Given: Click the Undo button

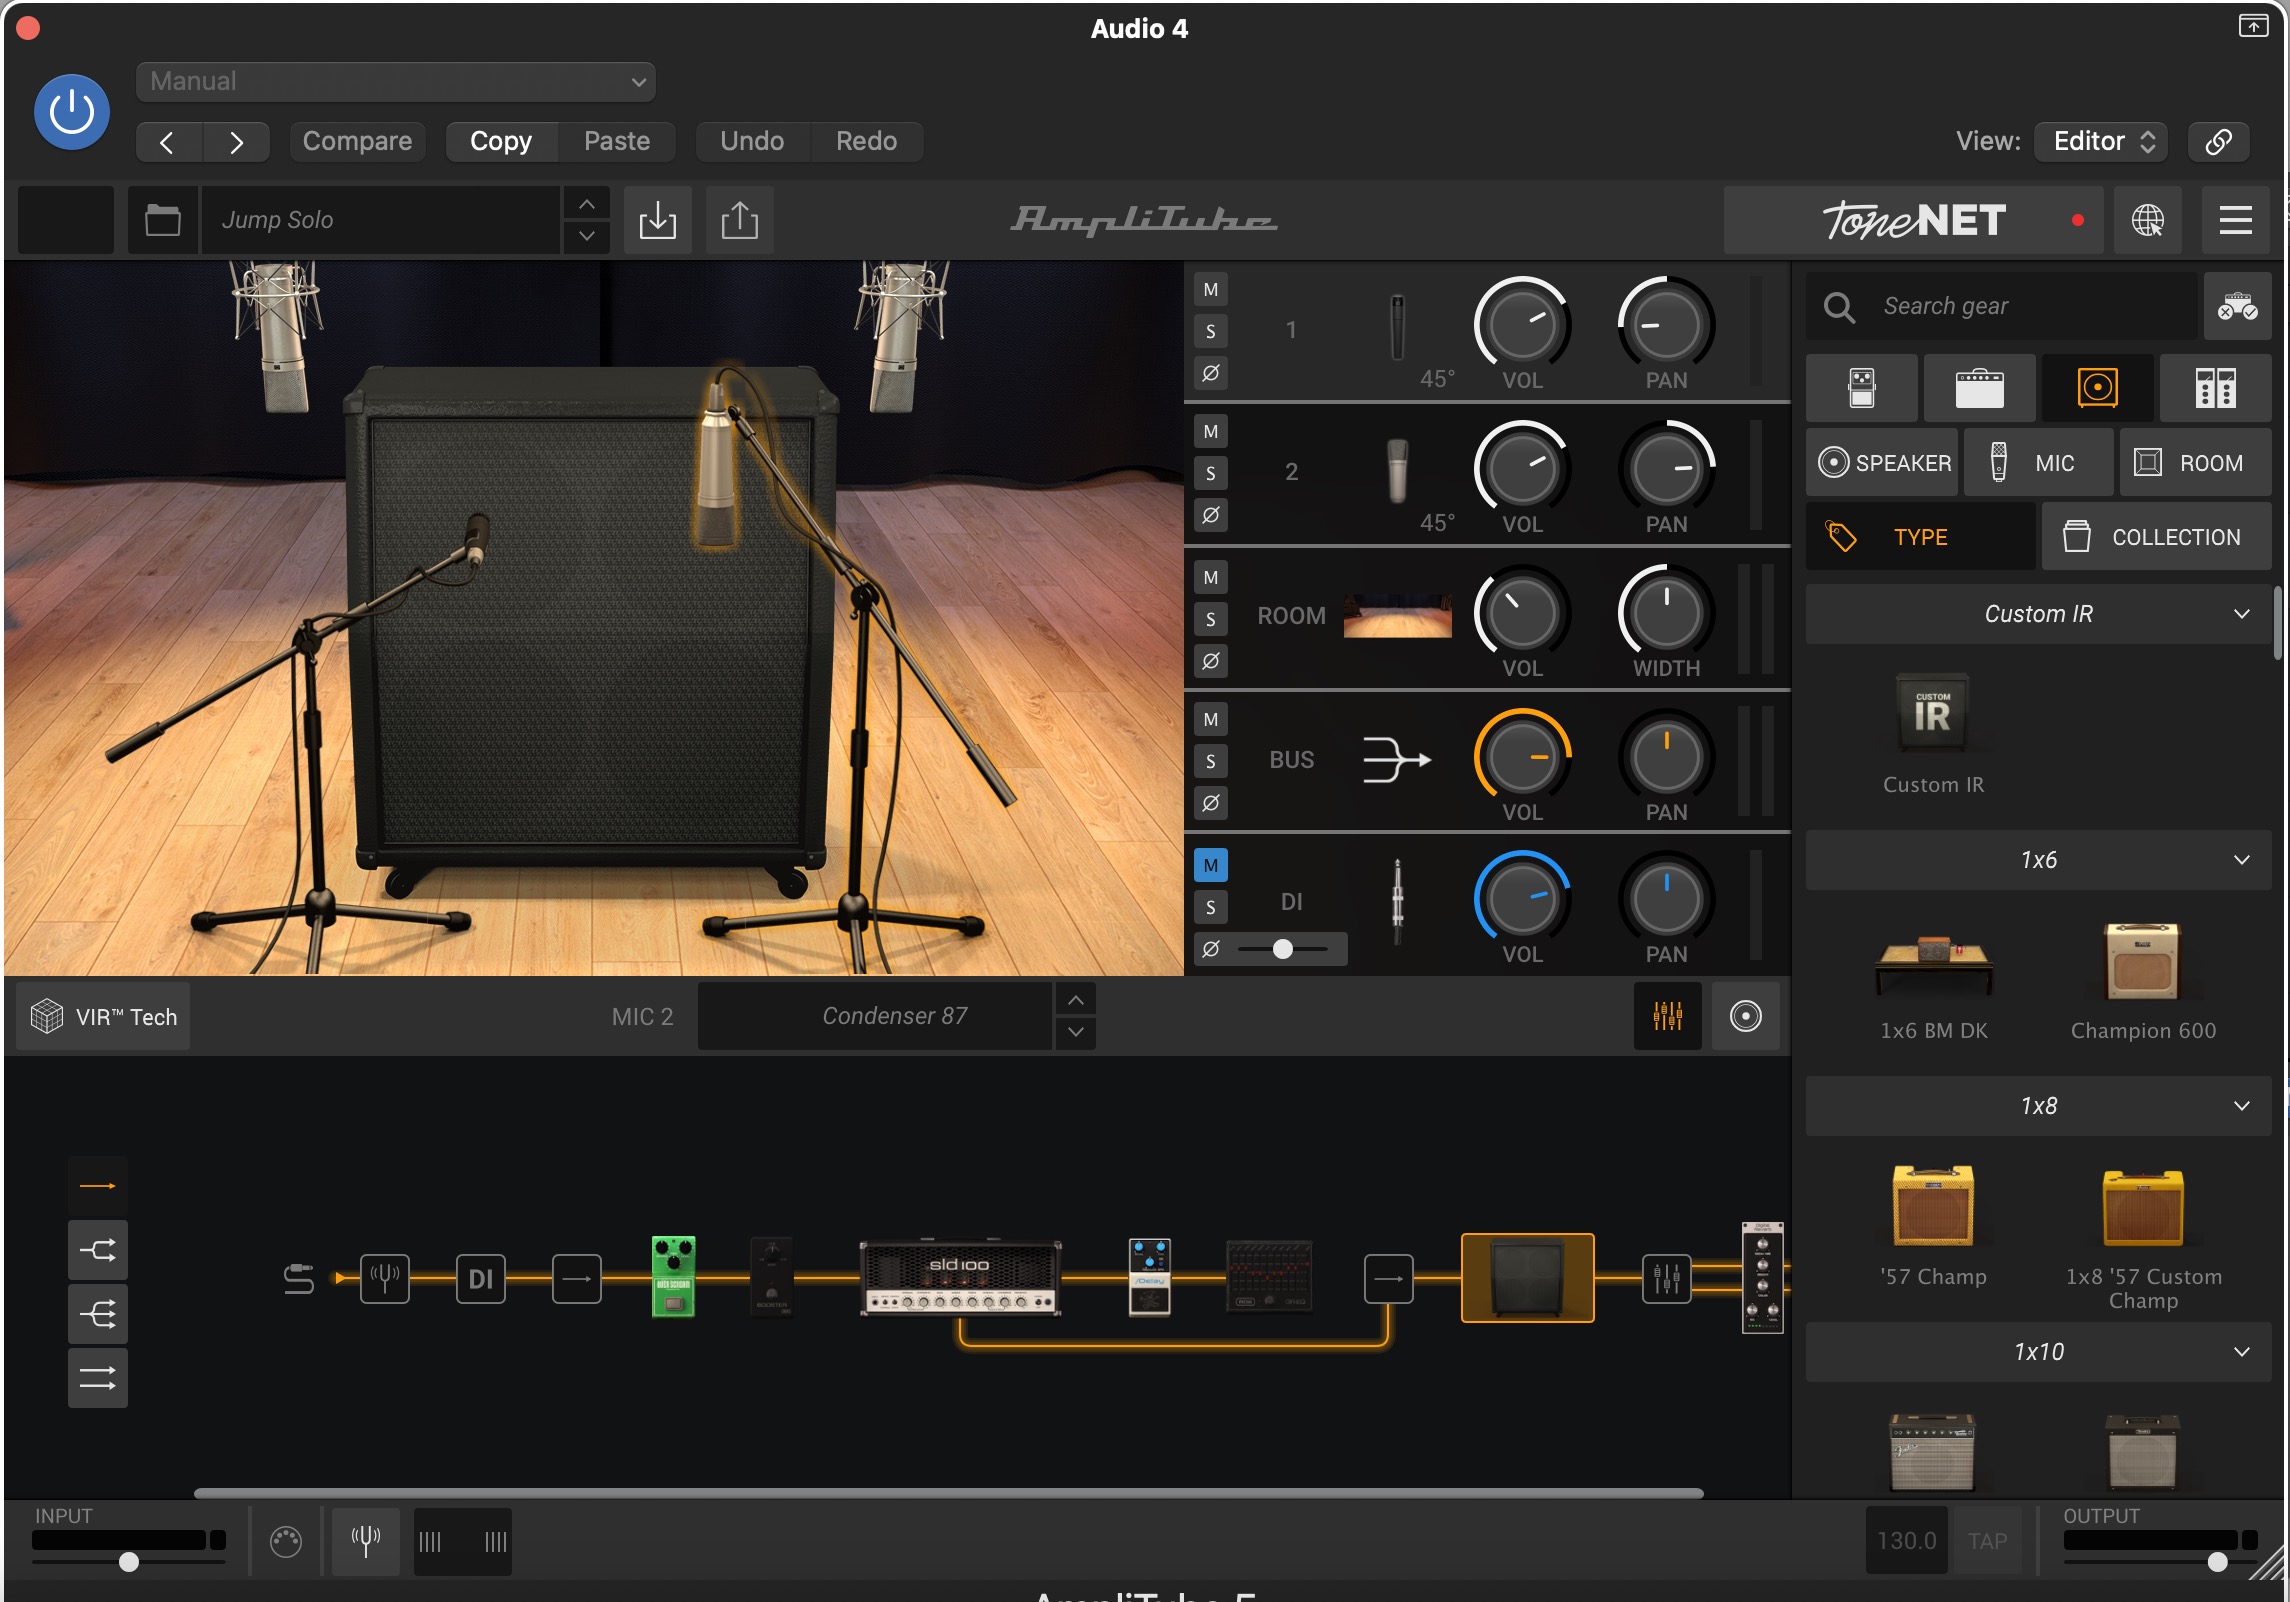Looking at the screenshot, I should [752, 142].
